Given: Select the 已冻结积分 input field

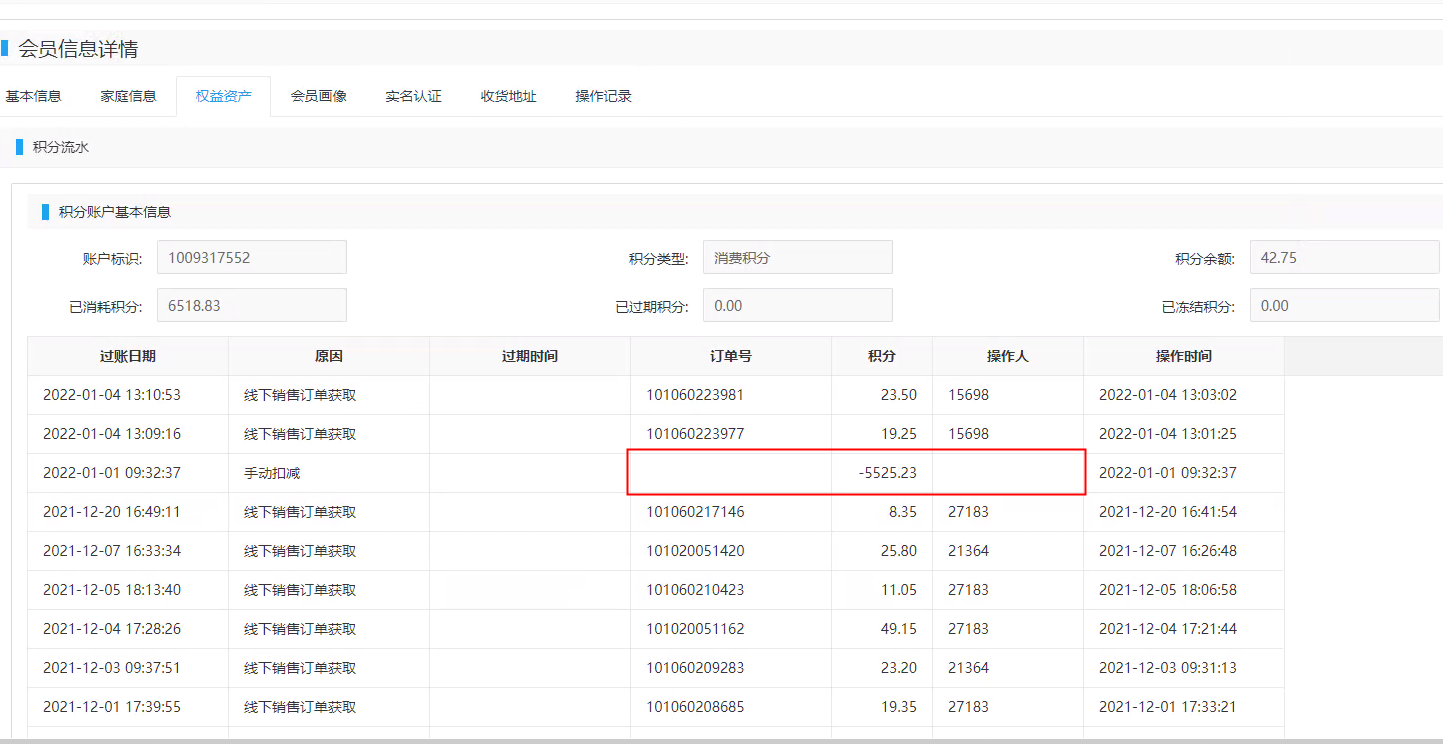Looking at the screenshot, I should tap(1344, 305).
